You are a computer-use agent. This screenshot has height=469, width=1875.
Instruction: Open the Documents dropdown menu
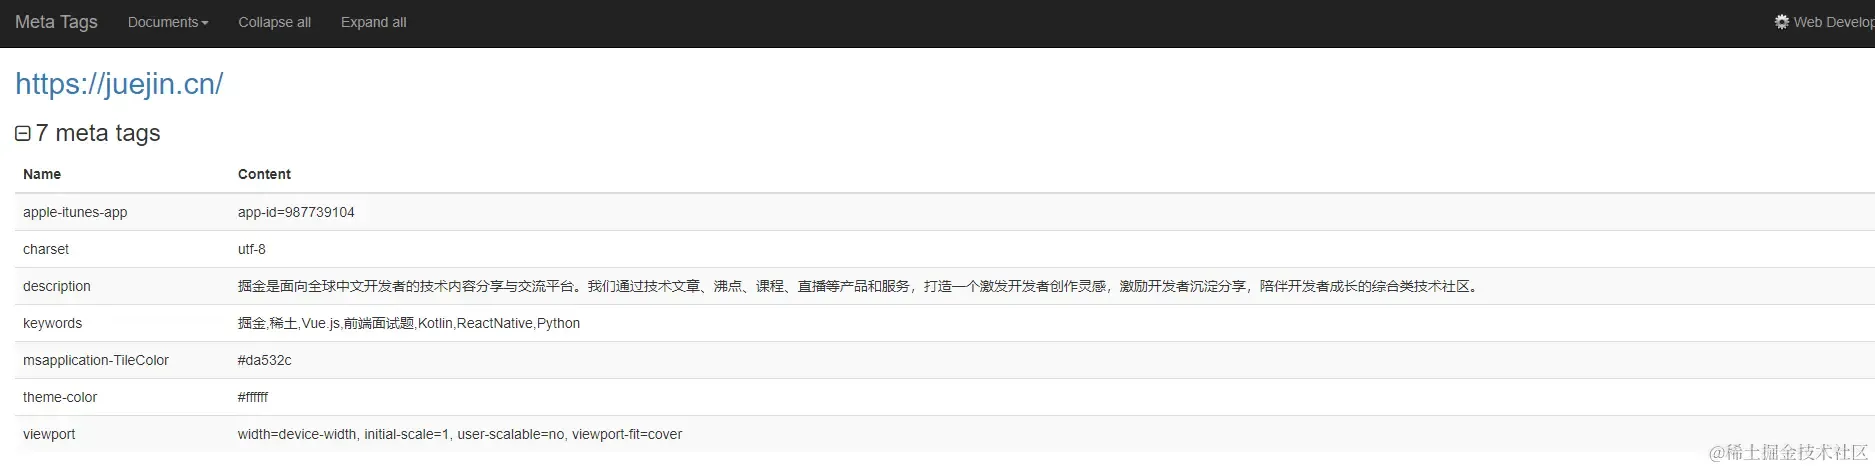click(x=168, y=22)
